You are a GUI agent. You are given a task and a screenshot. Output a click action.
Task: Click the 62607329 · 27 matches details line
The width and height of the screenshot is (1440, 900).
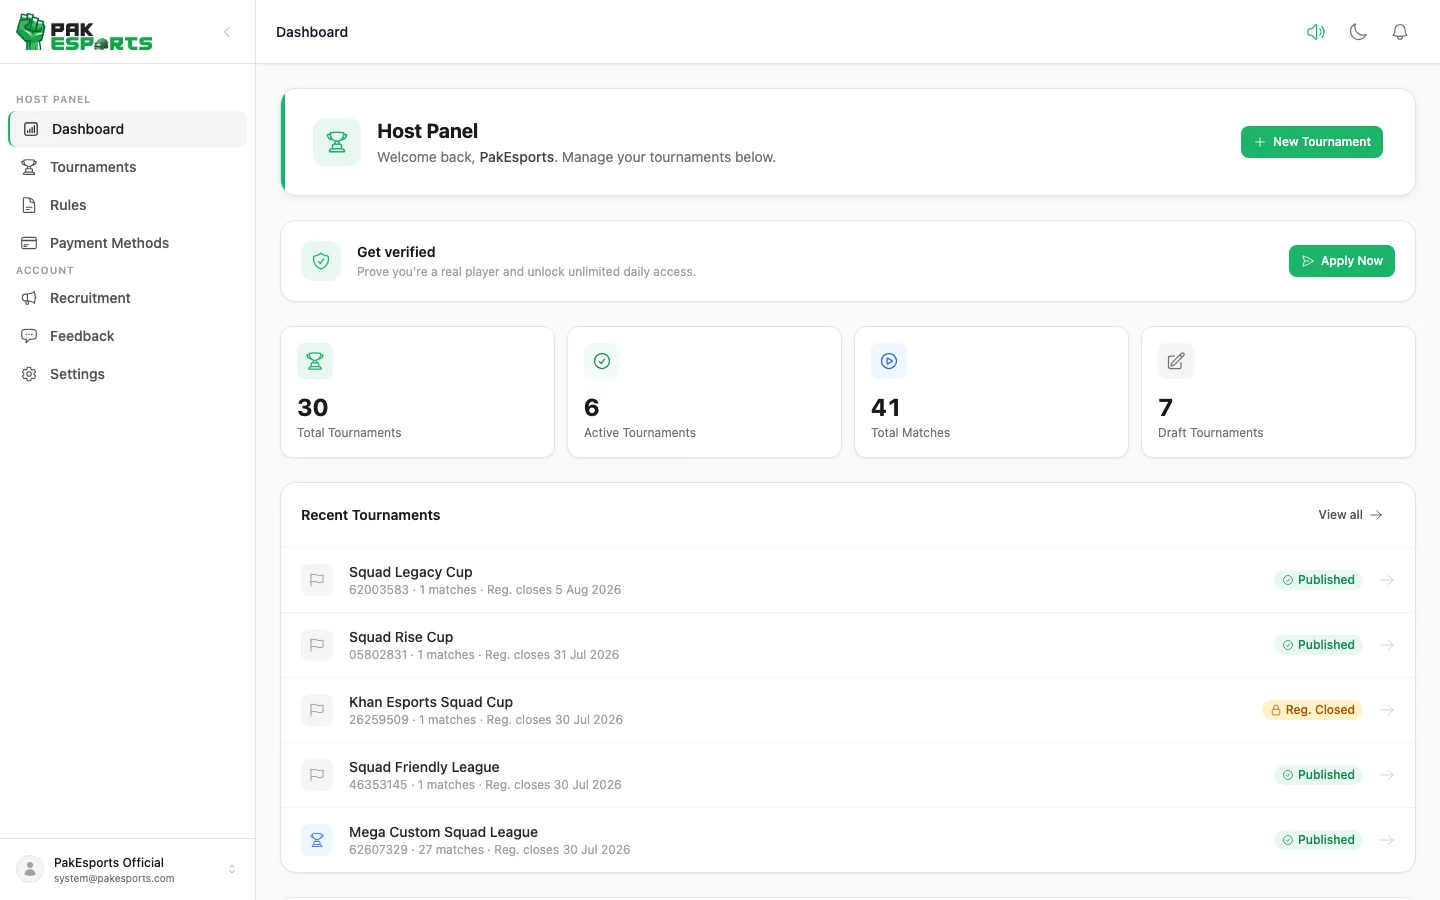pos(490,850)
